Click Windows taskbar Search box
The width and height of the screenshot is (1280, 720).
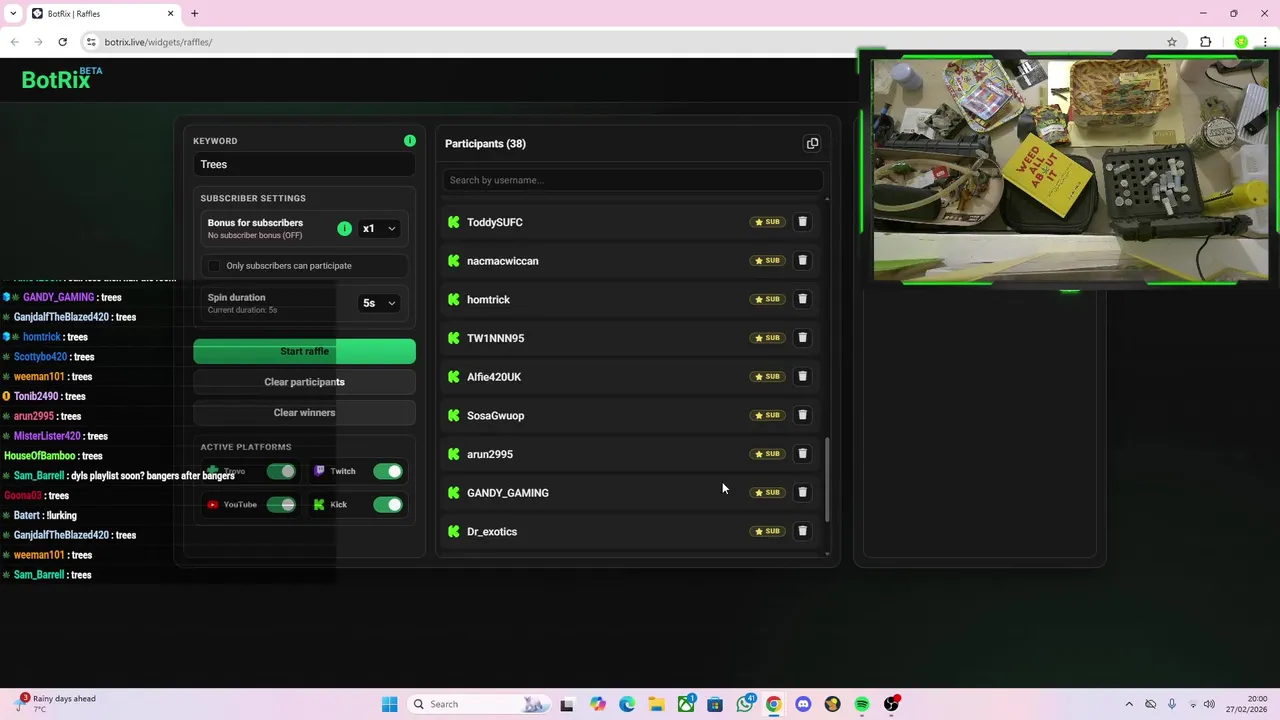(x=481, y=704)
